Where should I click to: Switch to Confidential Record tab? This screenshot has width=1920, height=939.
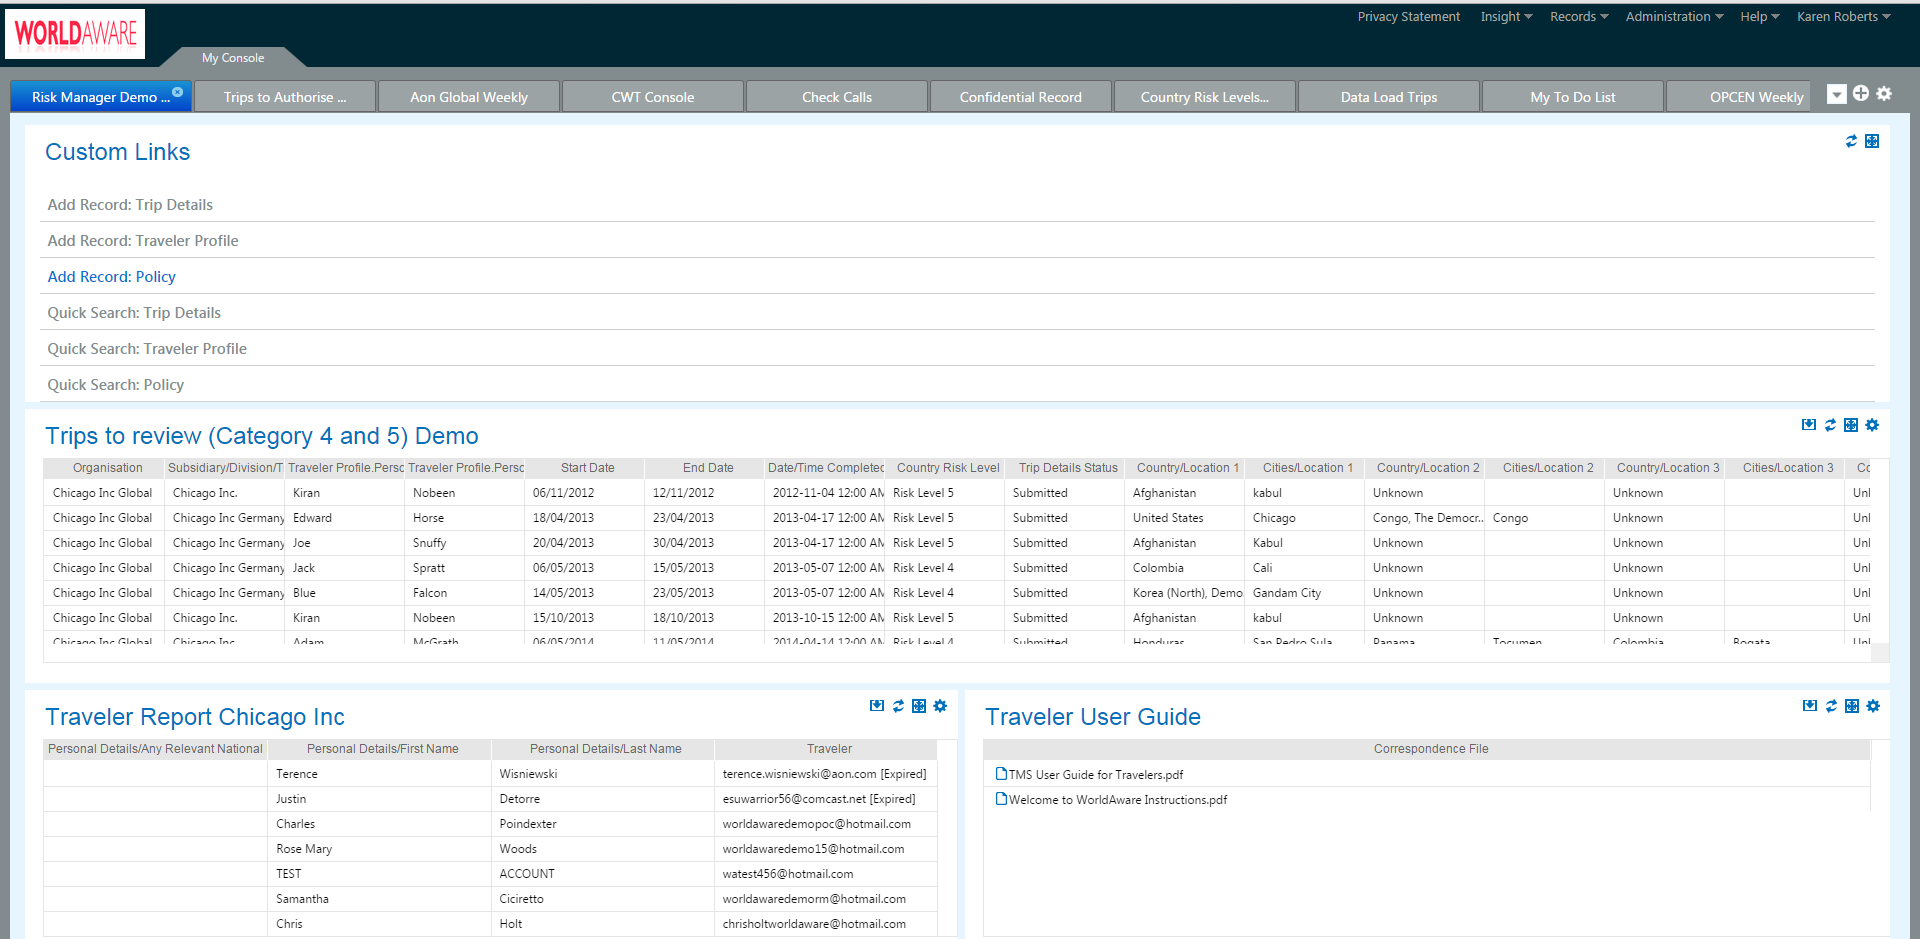pyautogui.click(x=1021, y=97)
